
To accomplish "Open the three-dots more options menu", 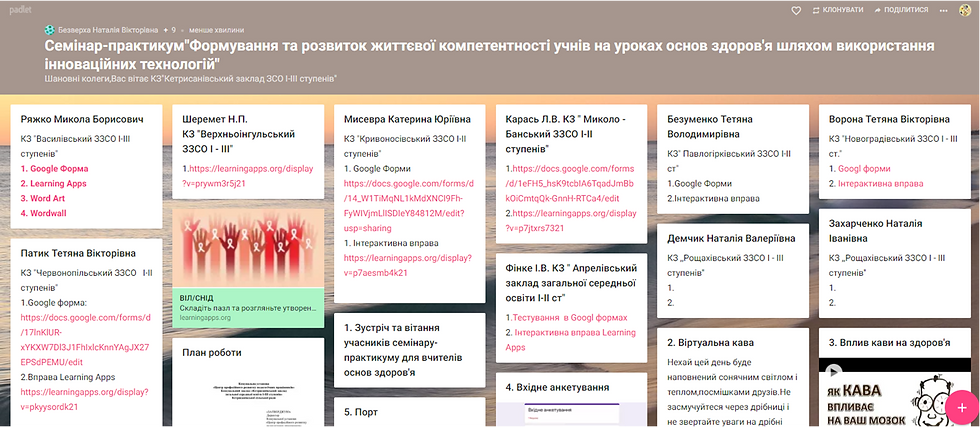I will coord(943,11).
